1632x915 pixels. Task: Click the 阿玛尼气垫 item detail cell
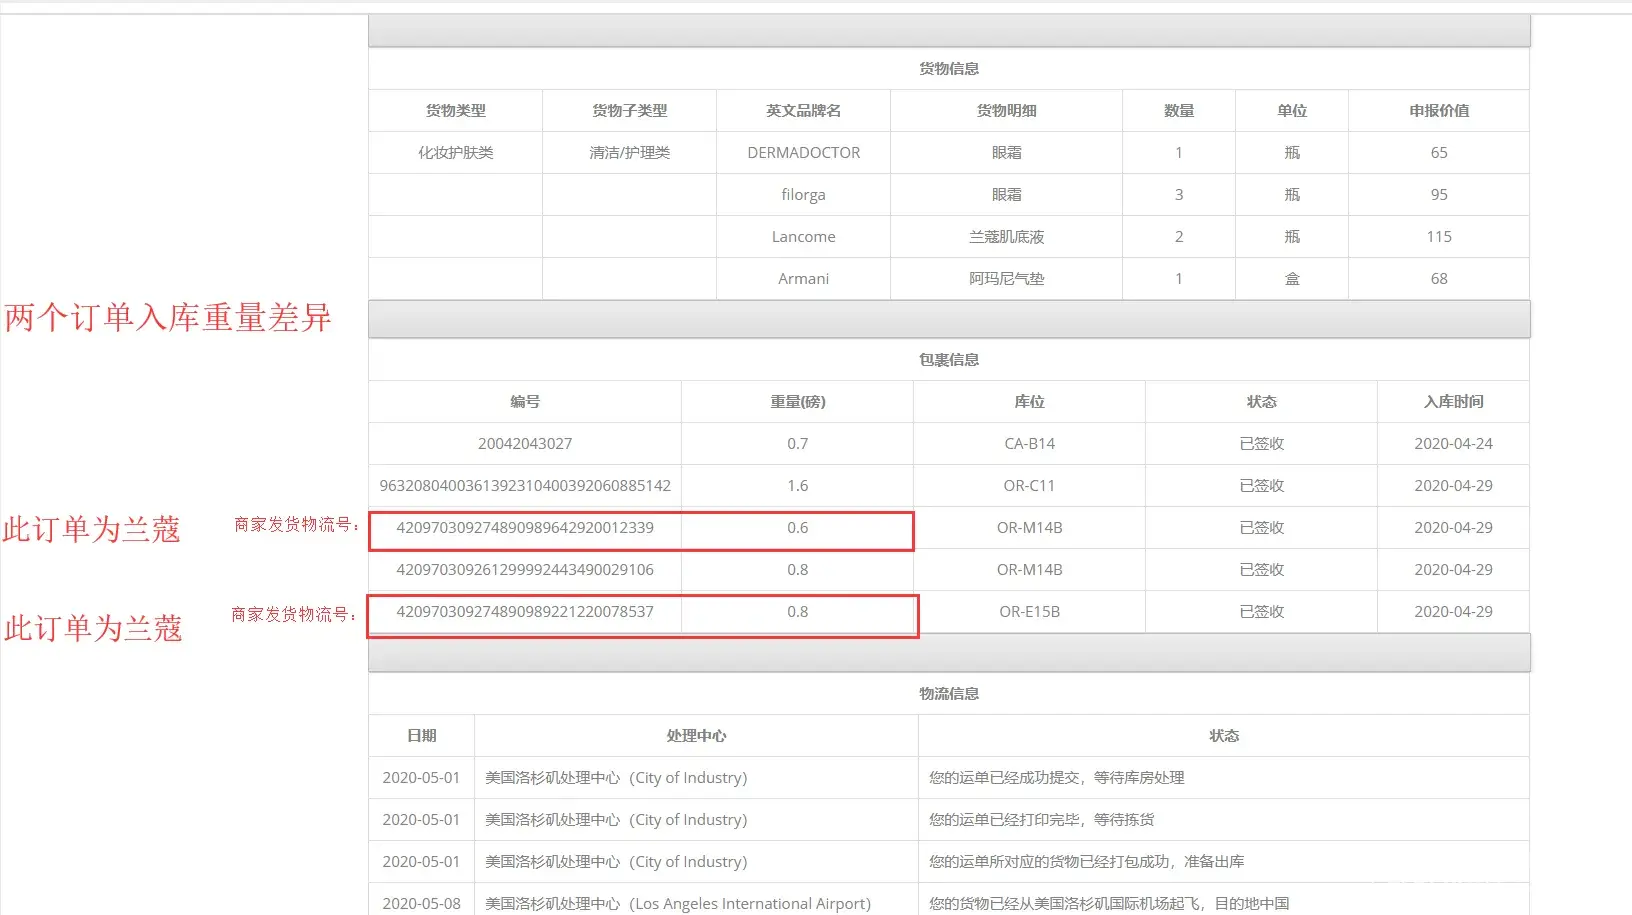[x=1006, y=279]
